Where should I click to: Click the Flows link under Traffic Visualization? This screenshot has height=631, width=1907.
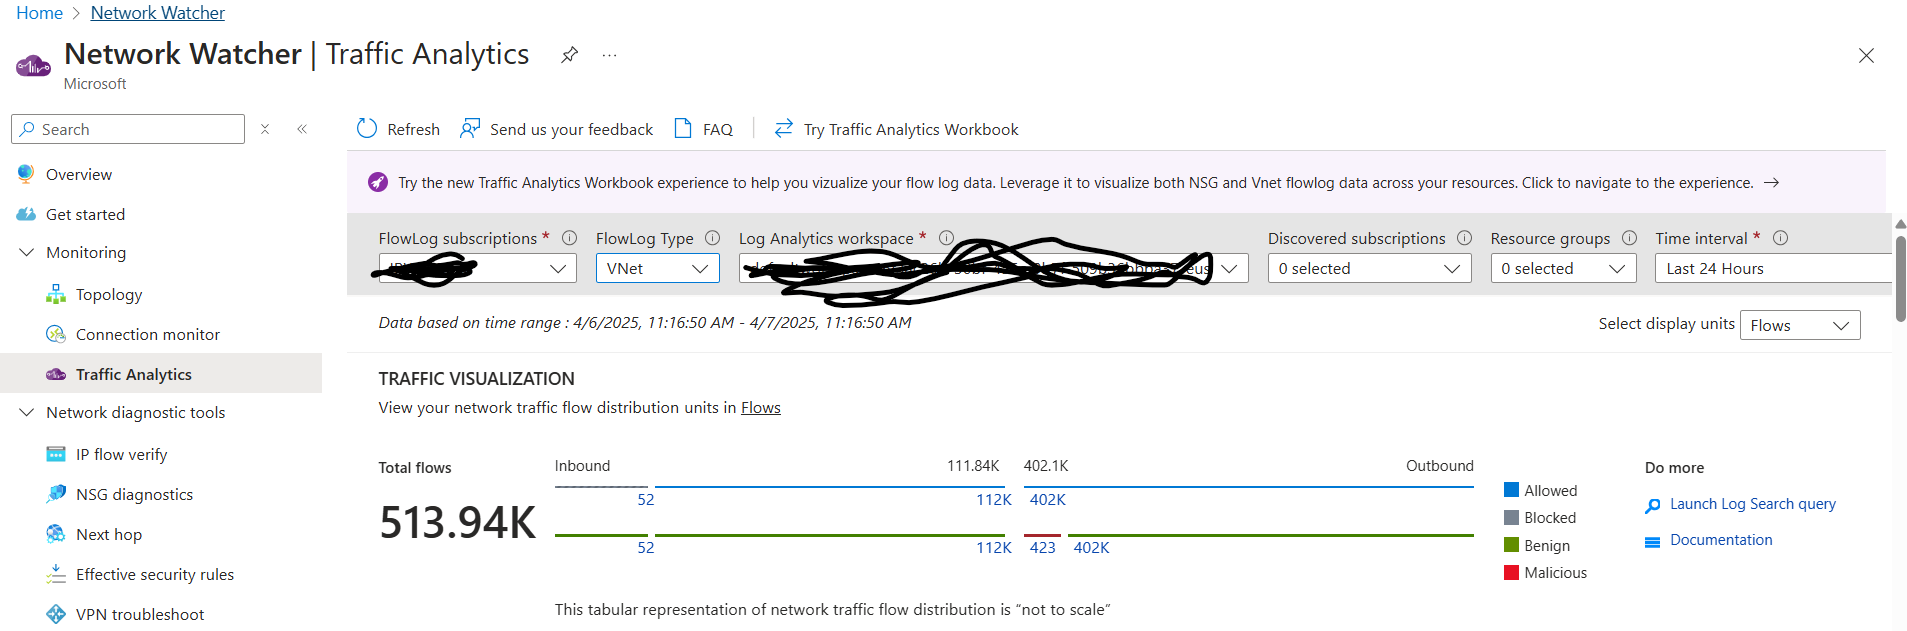point(761,407)
